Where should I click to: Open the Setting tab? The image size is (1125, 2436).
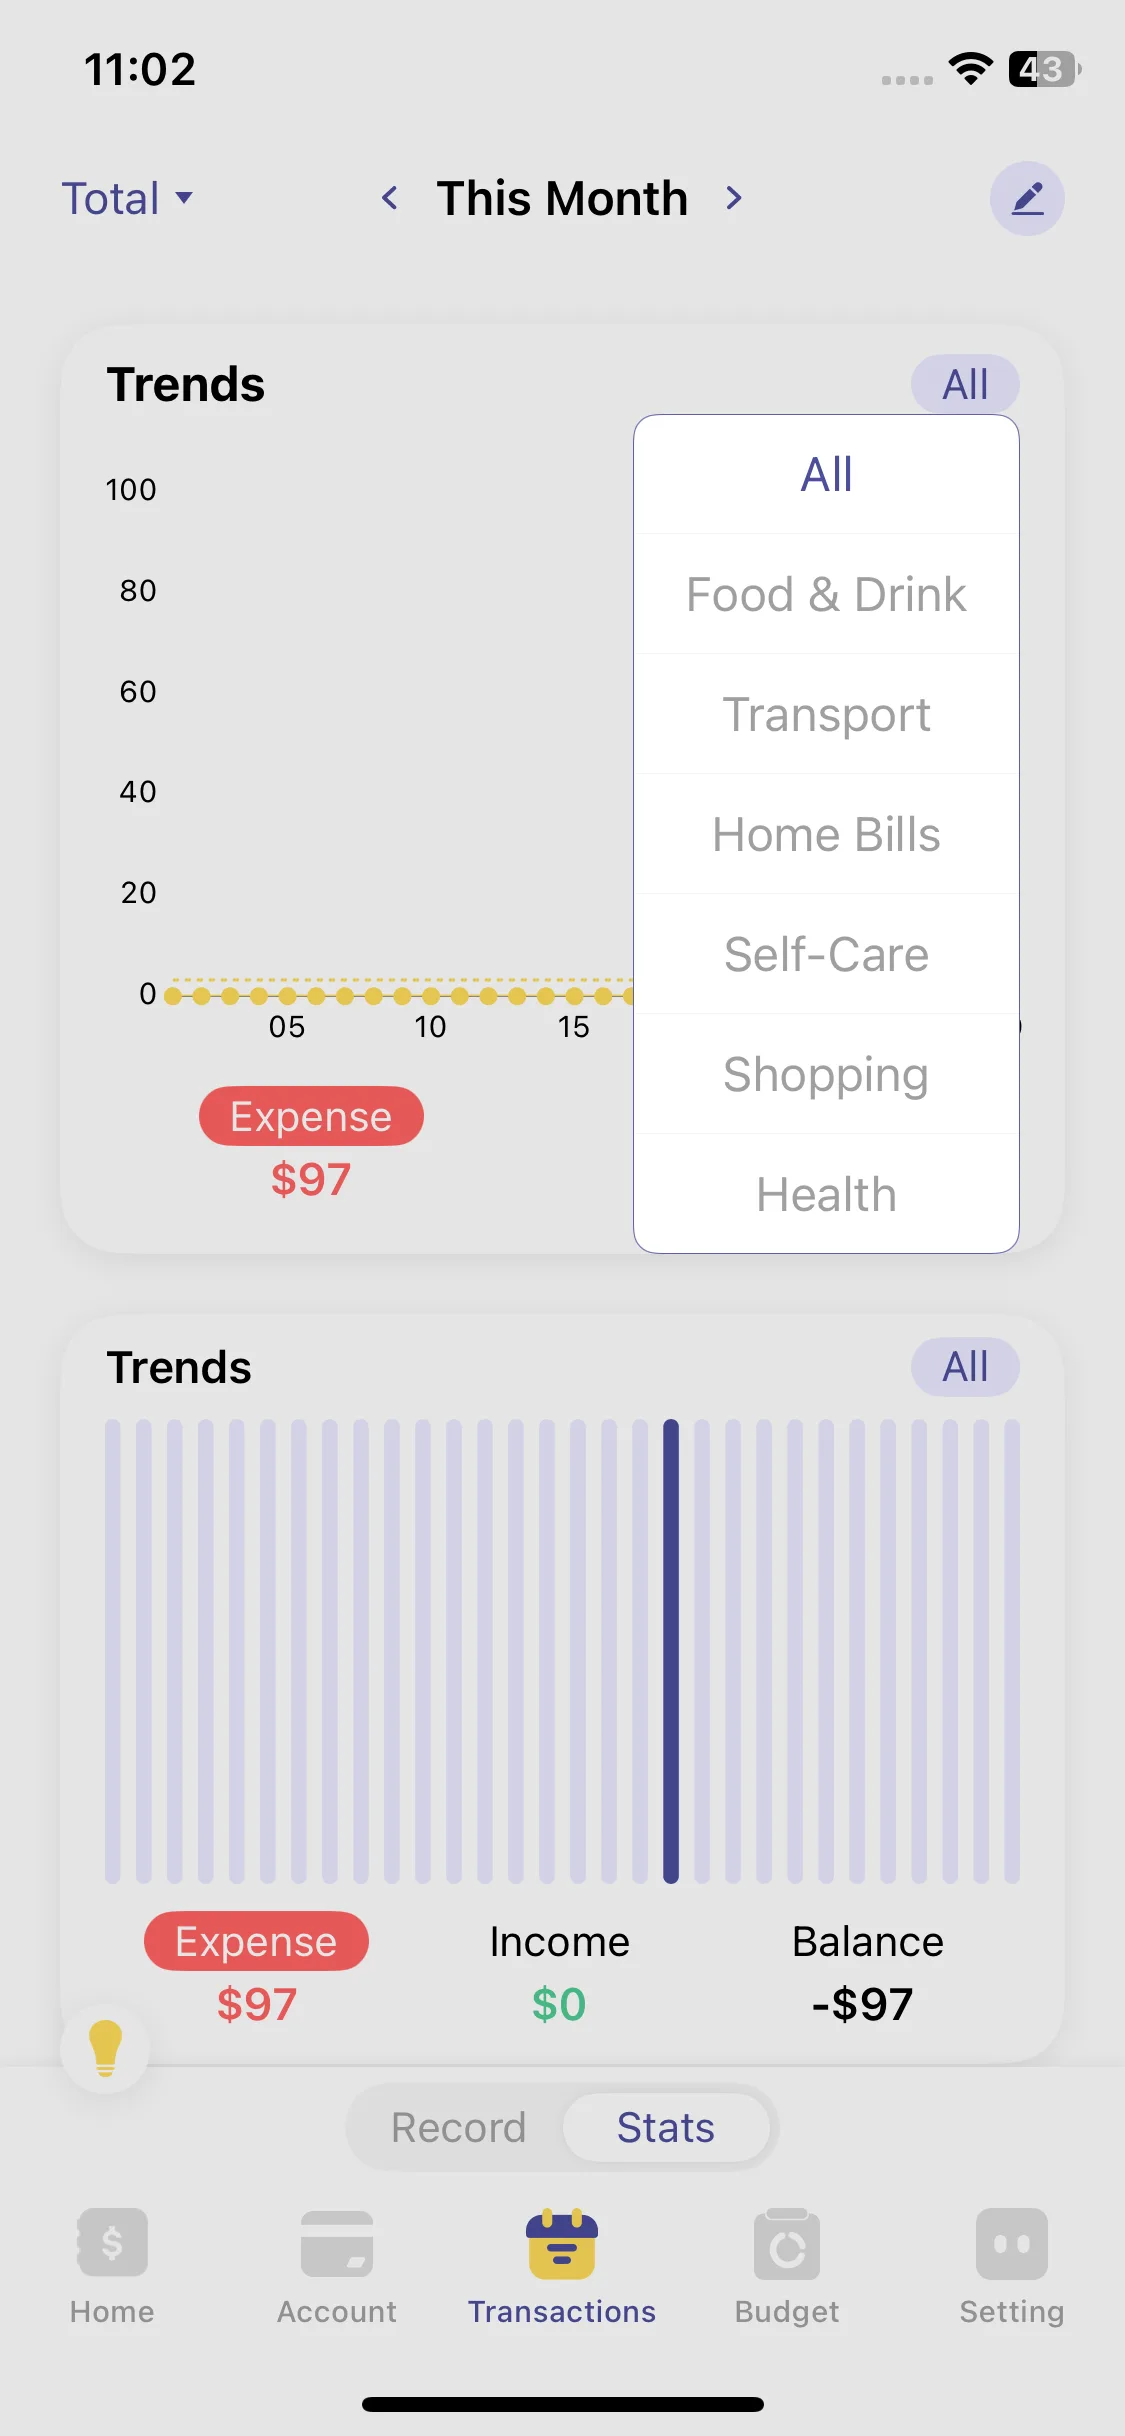pyautogui.click(x=1011, y=2266)
